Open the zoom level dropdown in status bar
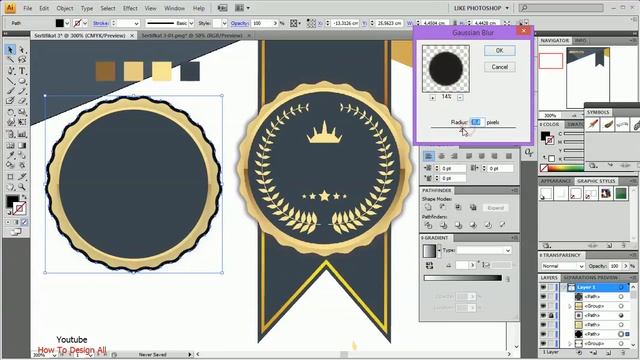640x360 pixels. pos(54,355)
